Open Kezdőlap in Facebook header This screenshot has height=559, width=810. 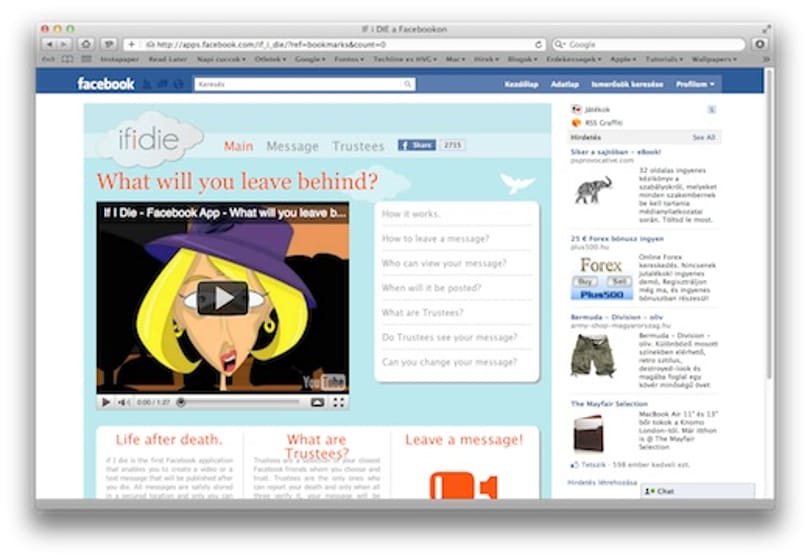coord(521,84)
